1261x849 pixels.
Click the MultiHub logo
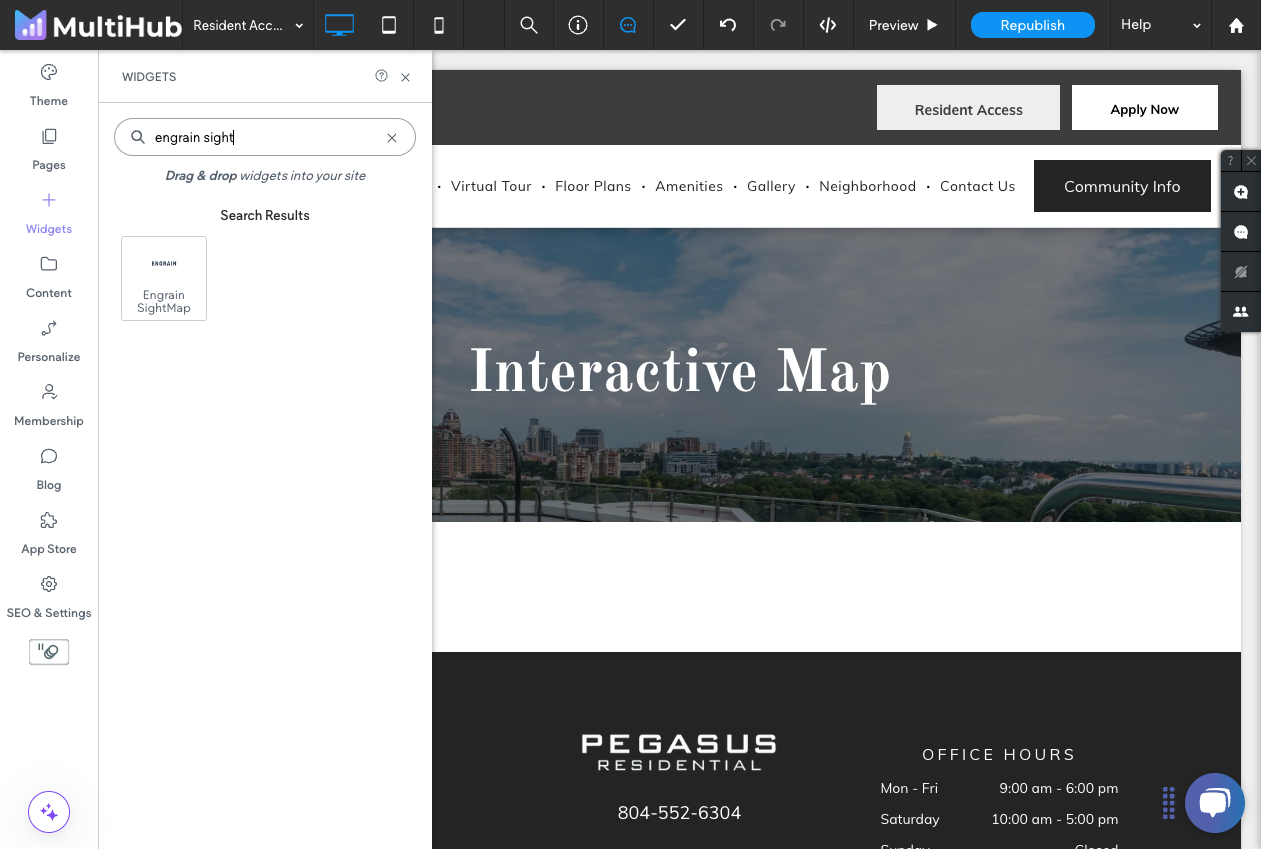coord(98,25)
